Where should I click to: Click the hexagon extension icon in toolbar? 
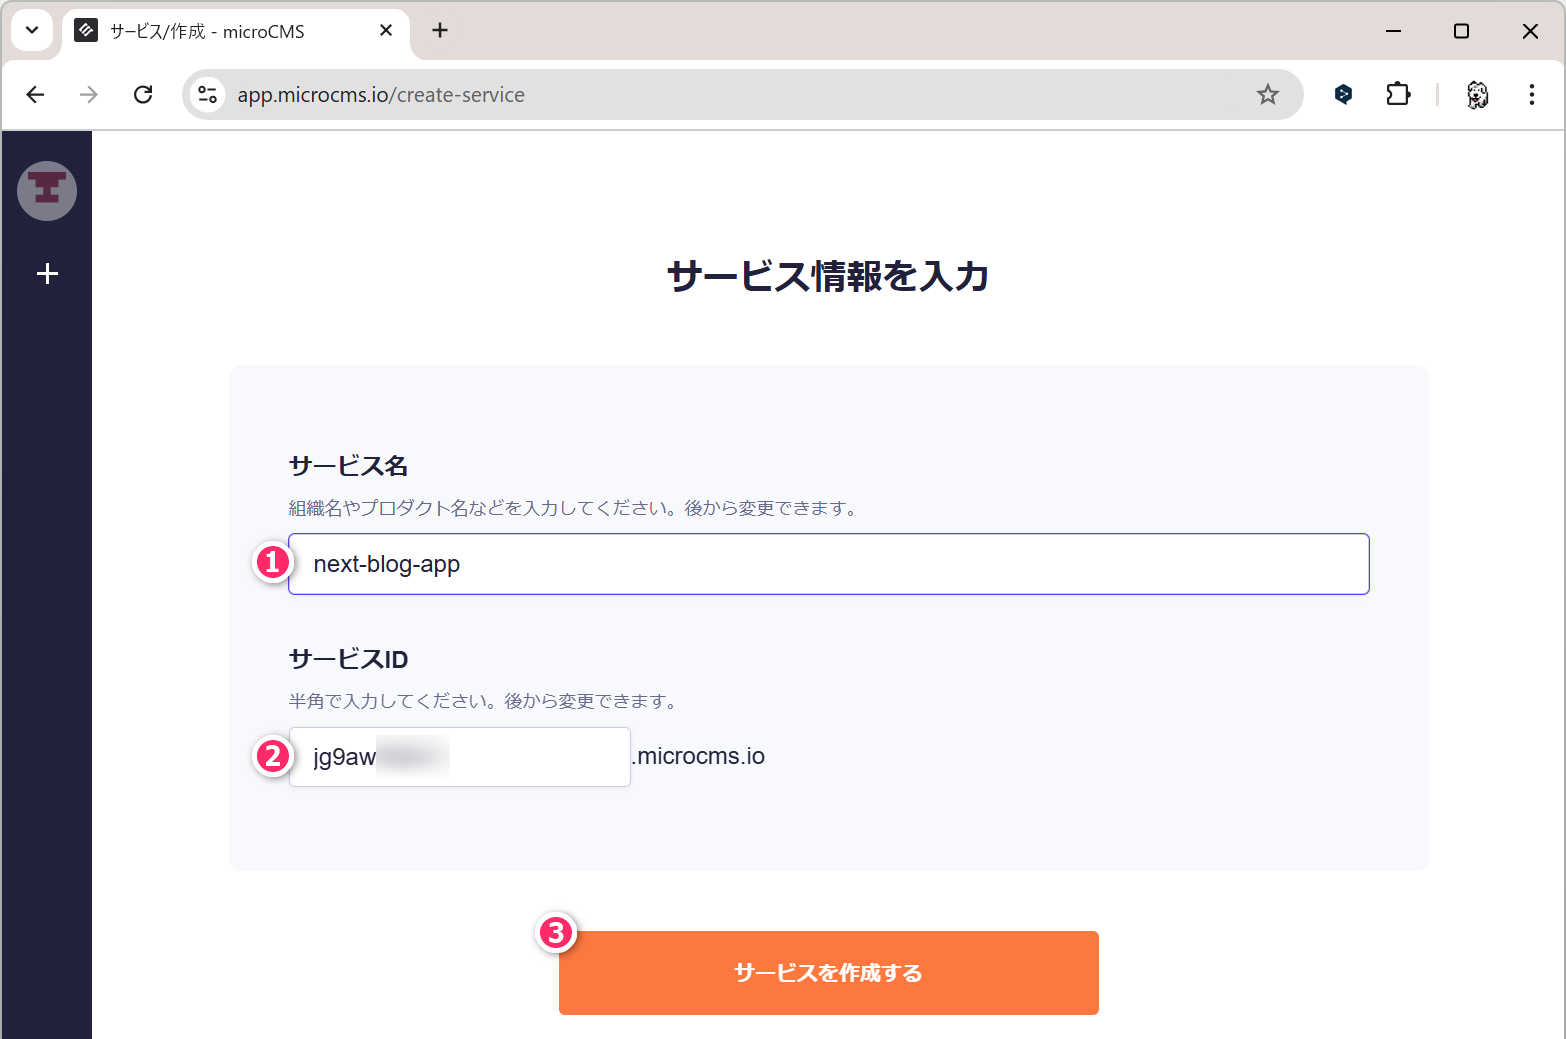coord(1343,95)
